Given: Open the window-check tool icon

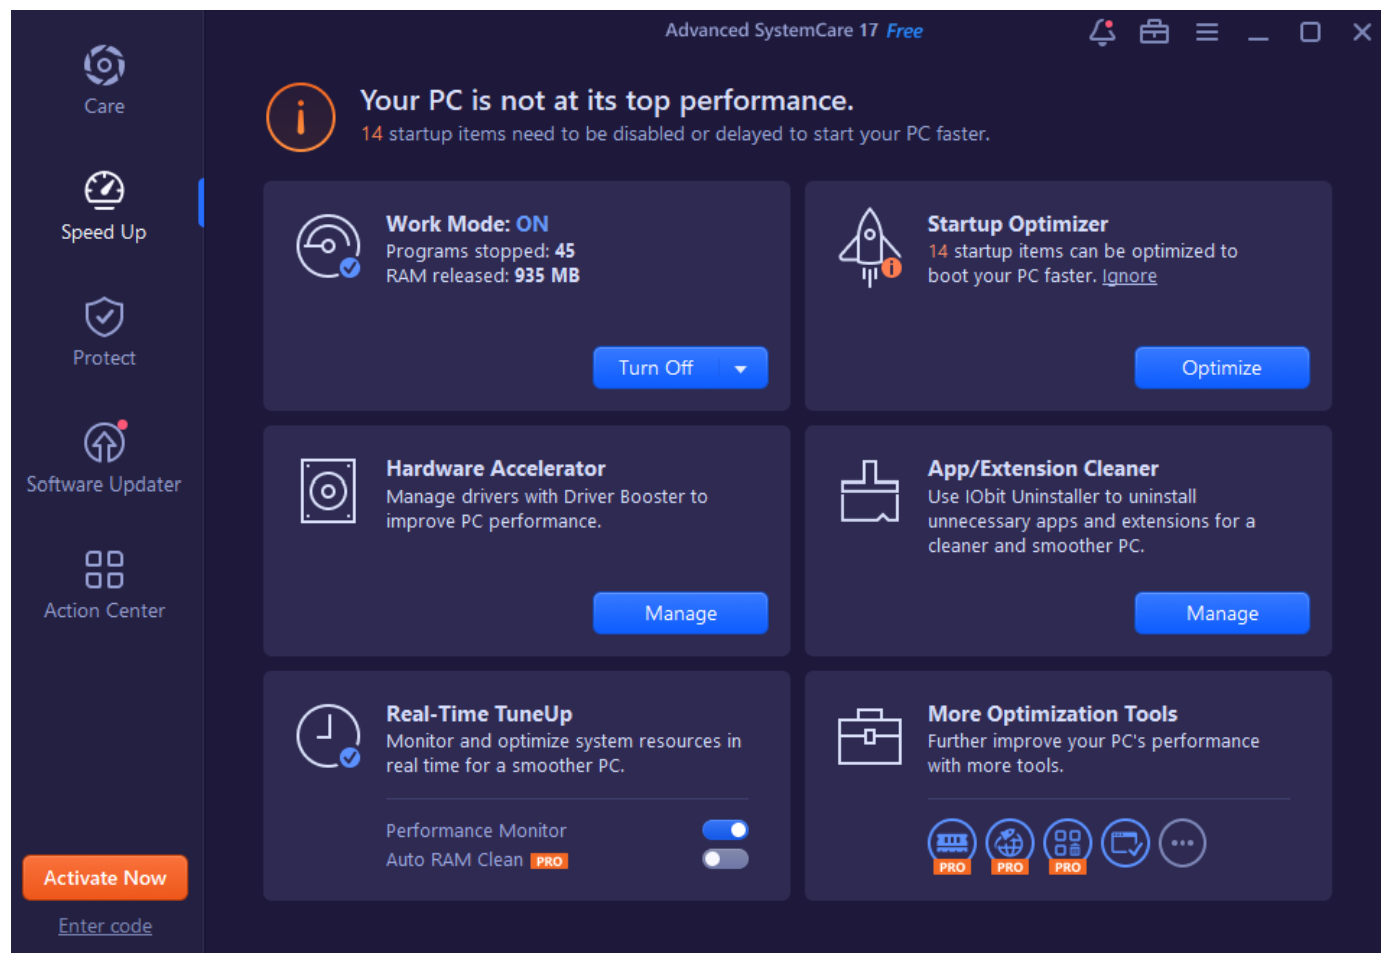Looking at the screenshot, I should pyautogui.click(x=1126, y=843).
